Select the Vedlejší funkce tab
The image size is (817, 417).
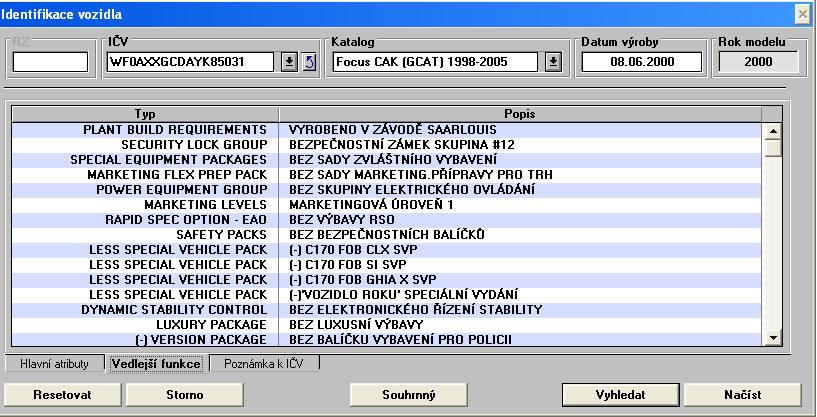coord(155,364)
